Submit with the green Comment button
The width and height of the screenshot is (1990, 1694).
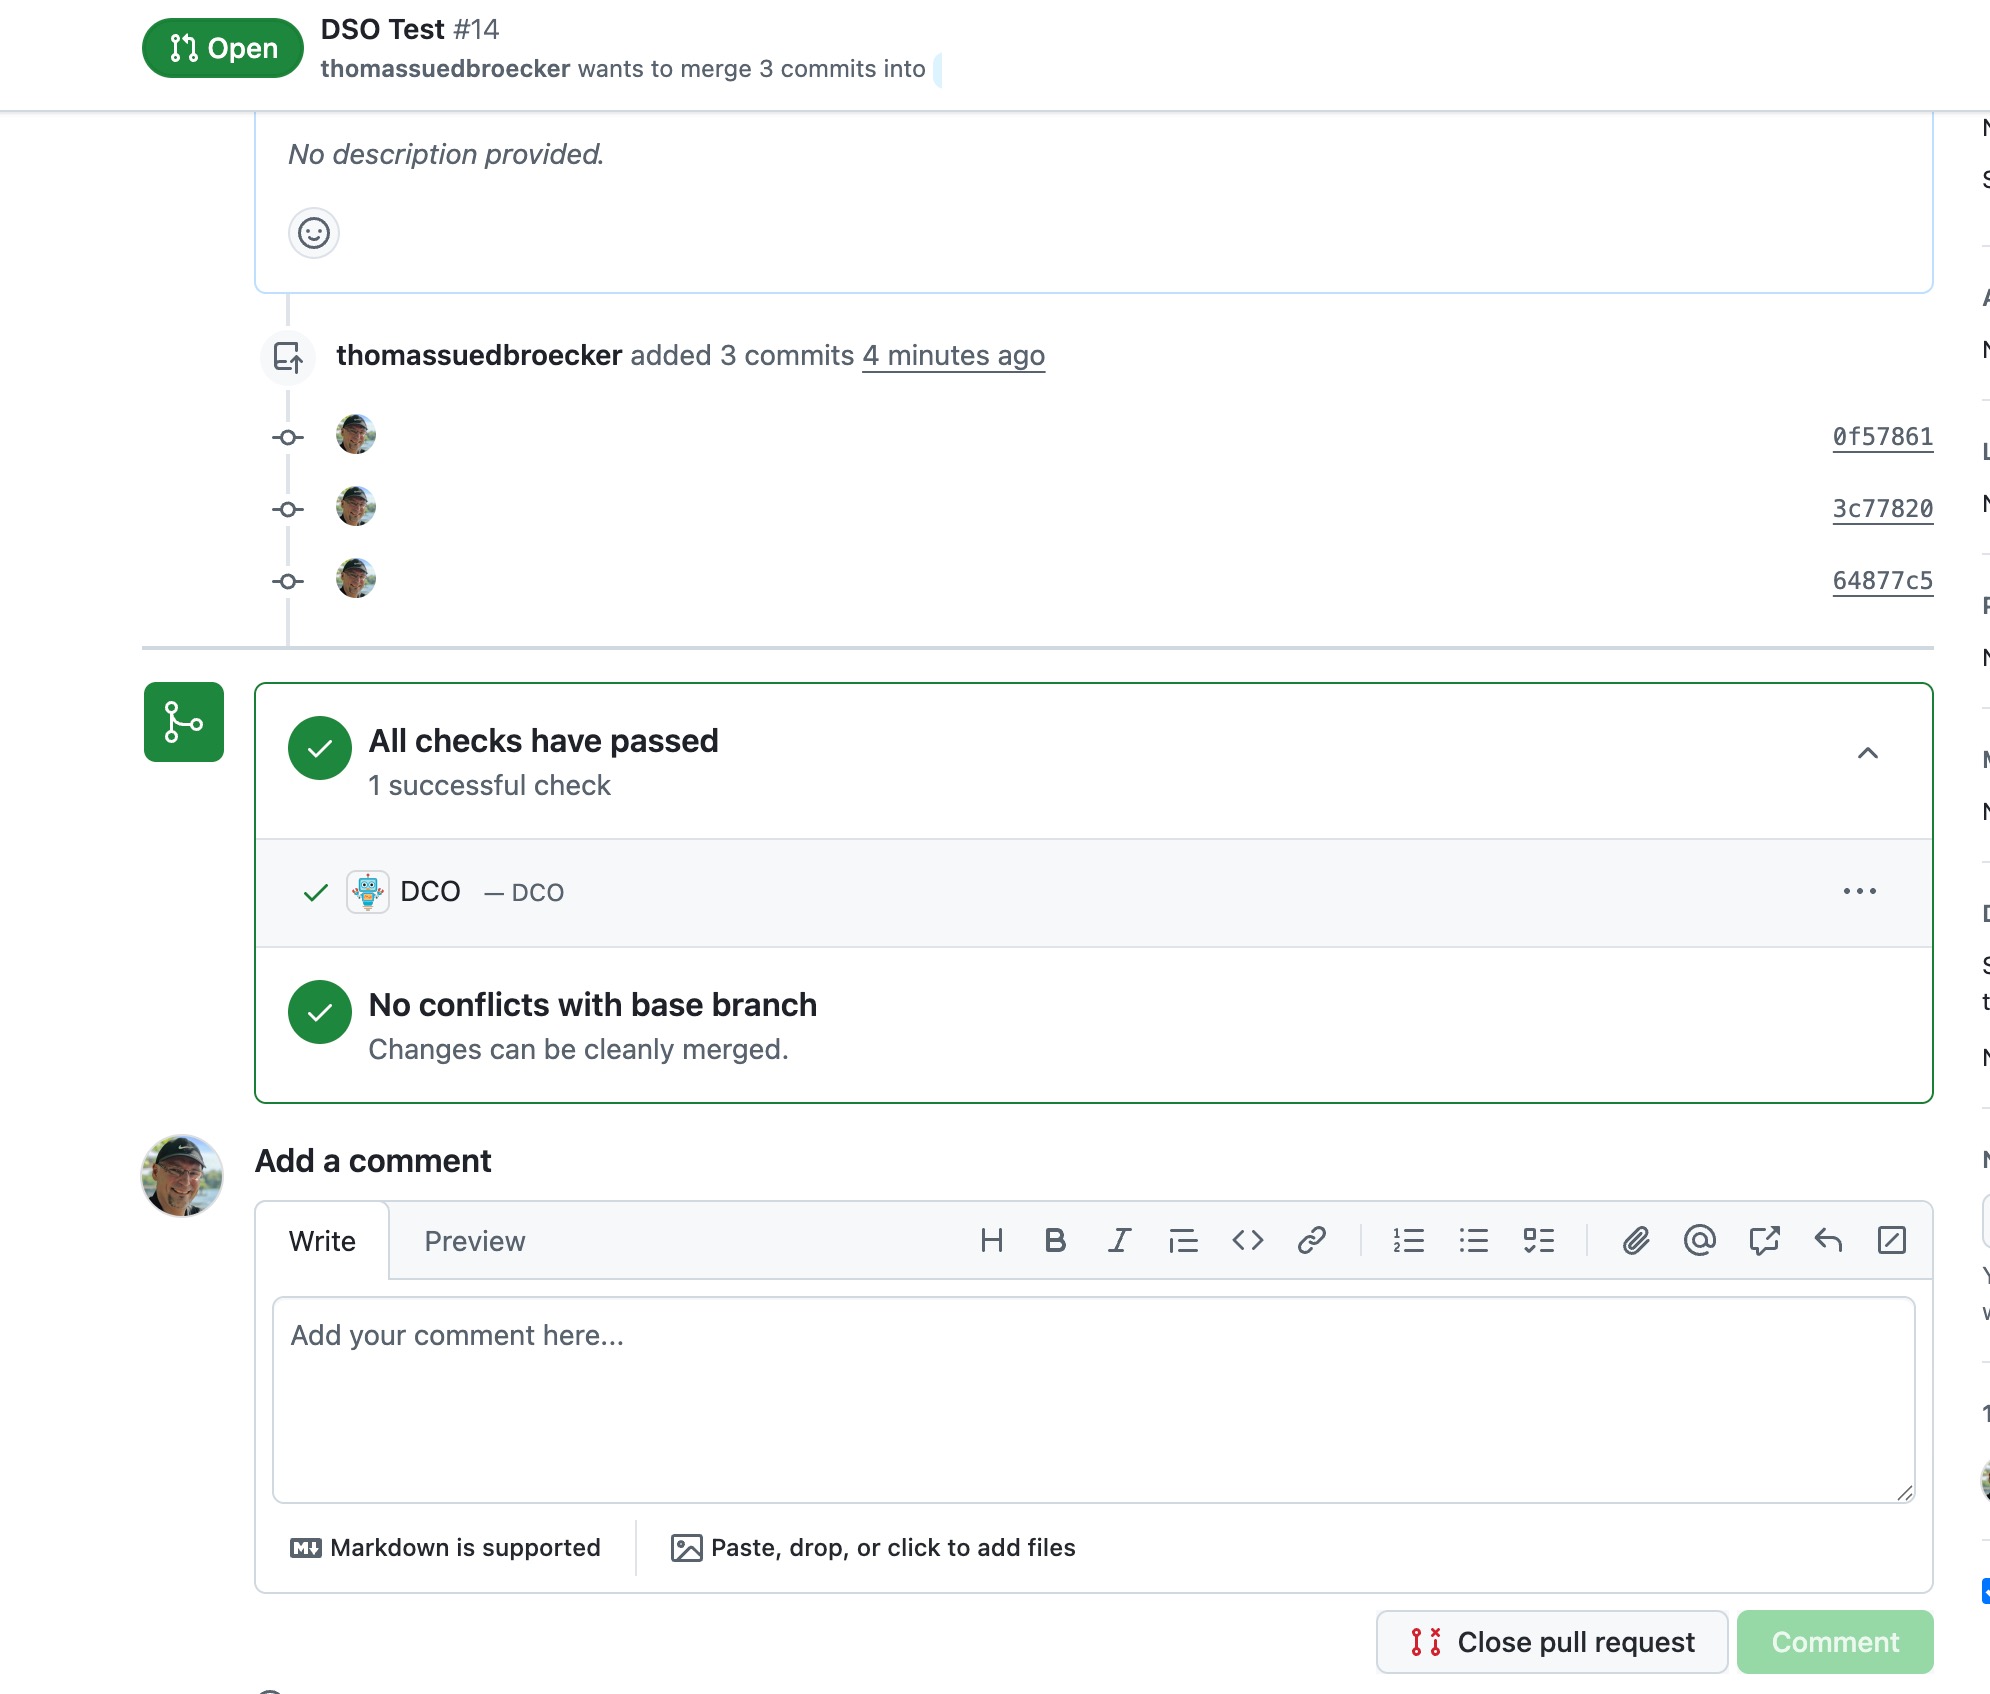1835,1642
